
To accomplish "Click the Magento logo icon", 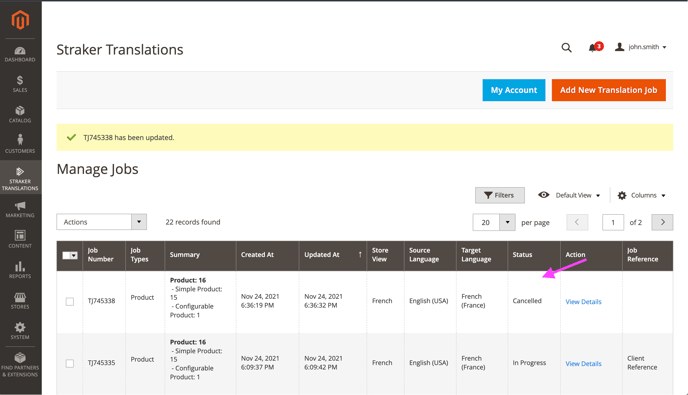I will point(20,20).
